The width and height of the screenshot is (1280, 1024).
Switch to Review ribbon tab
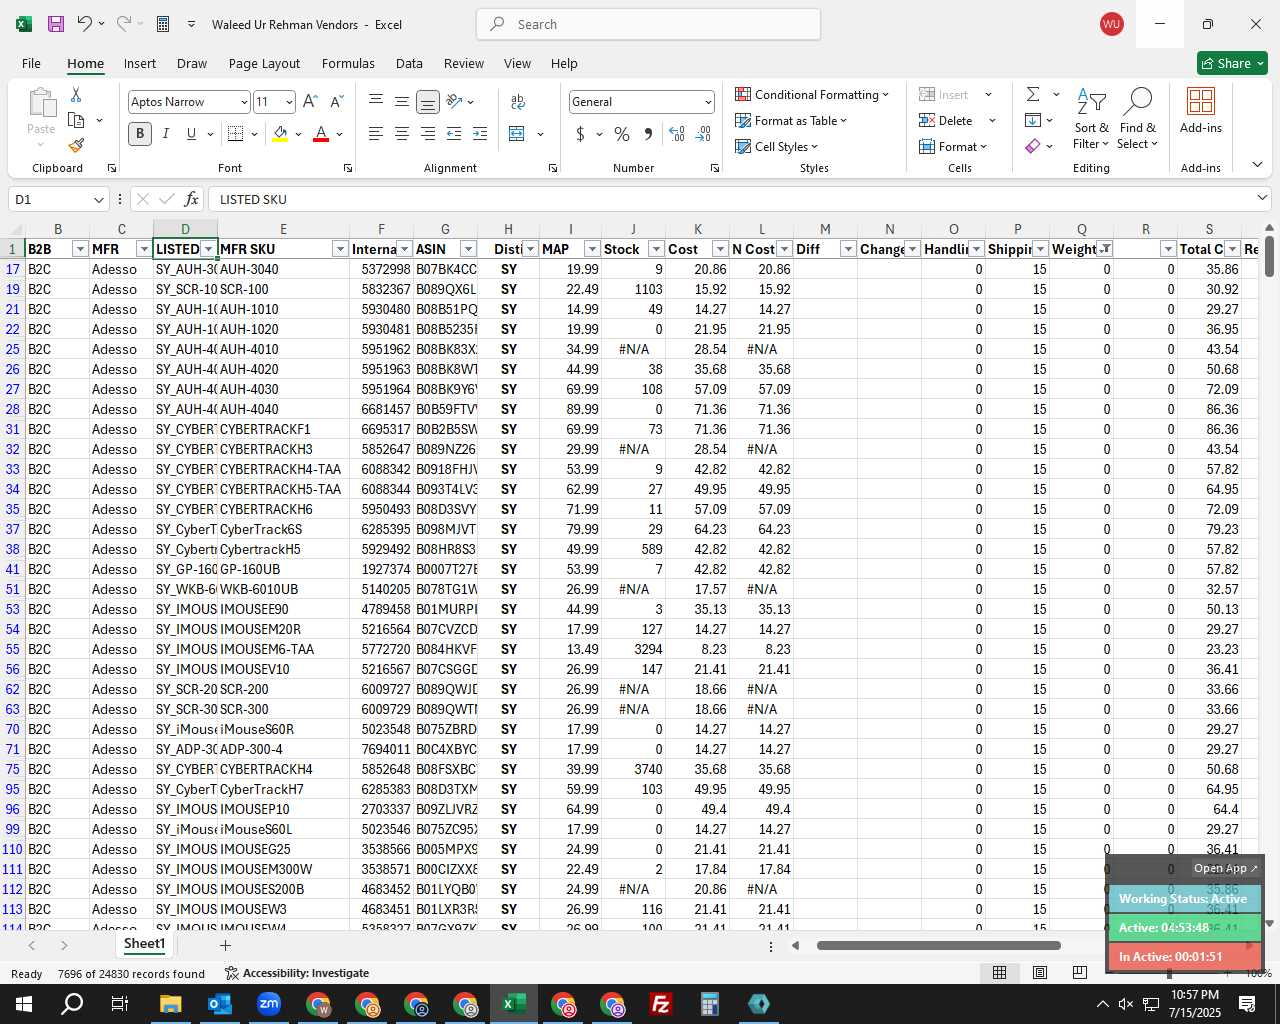464,63
